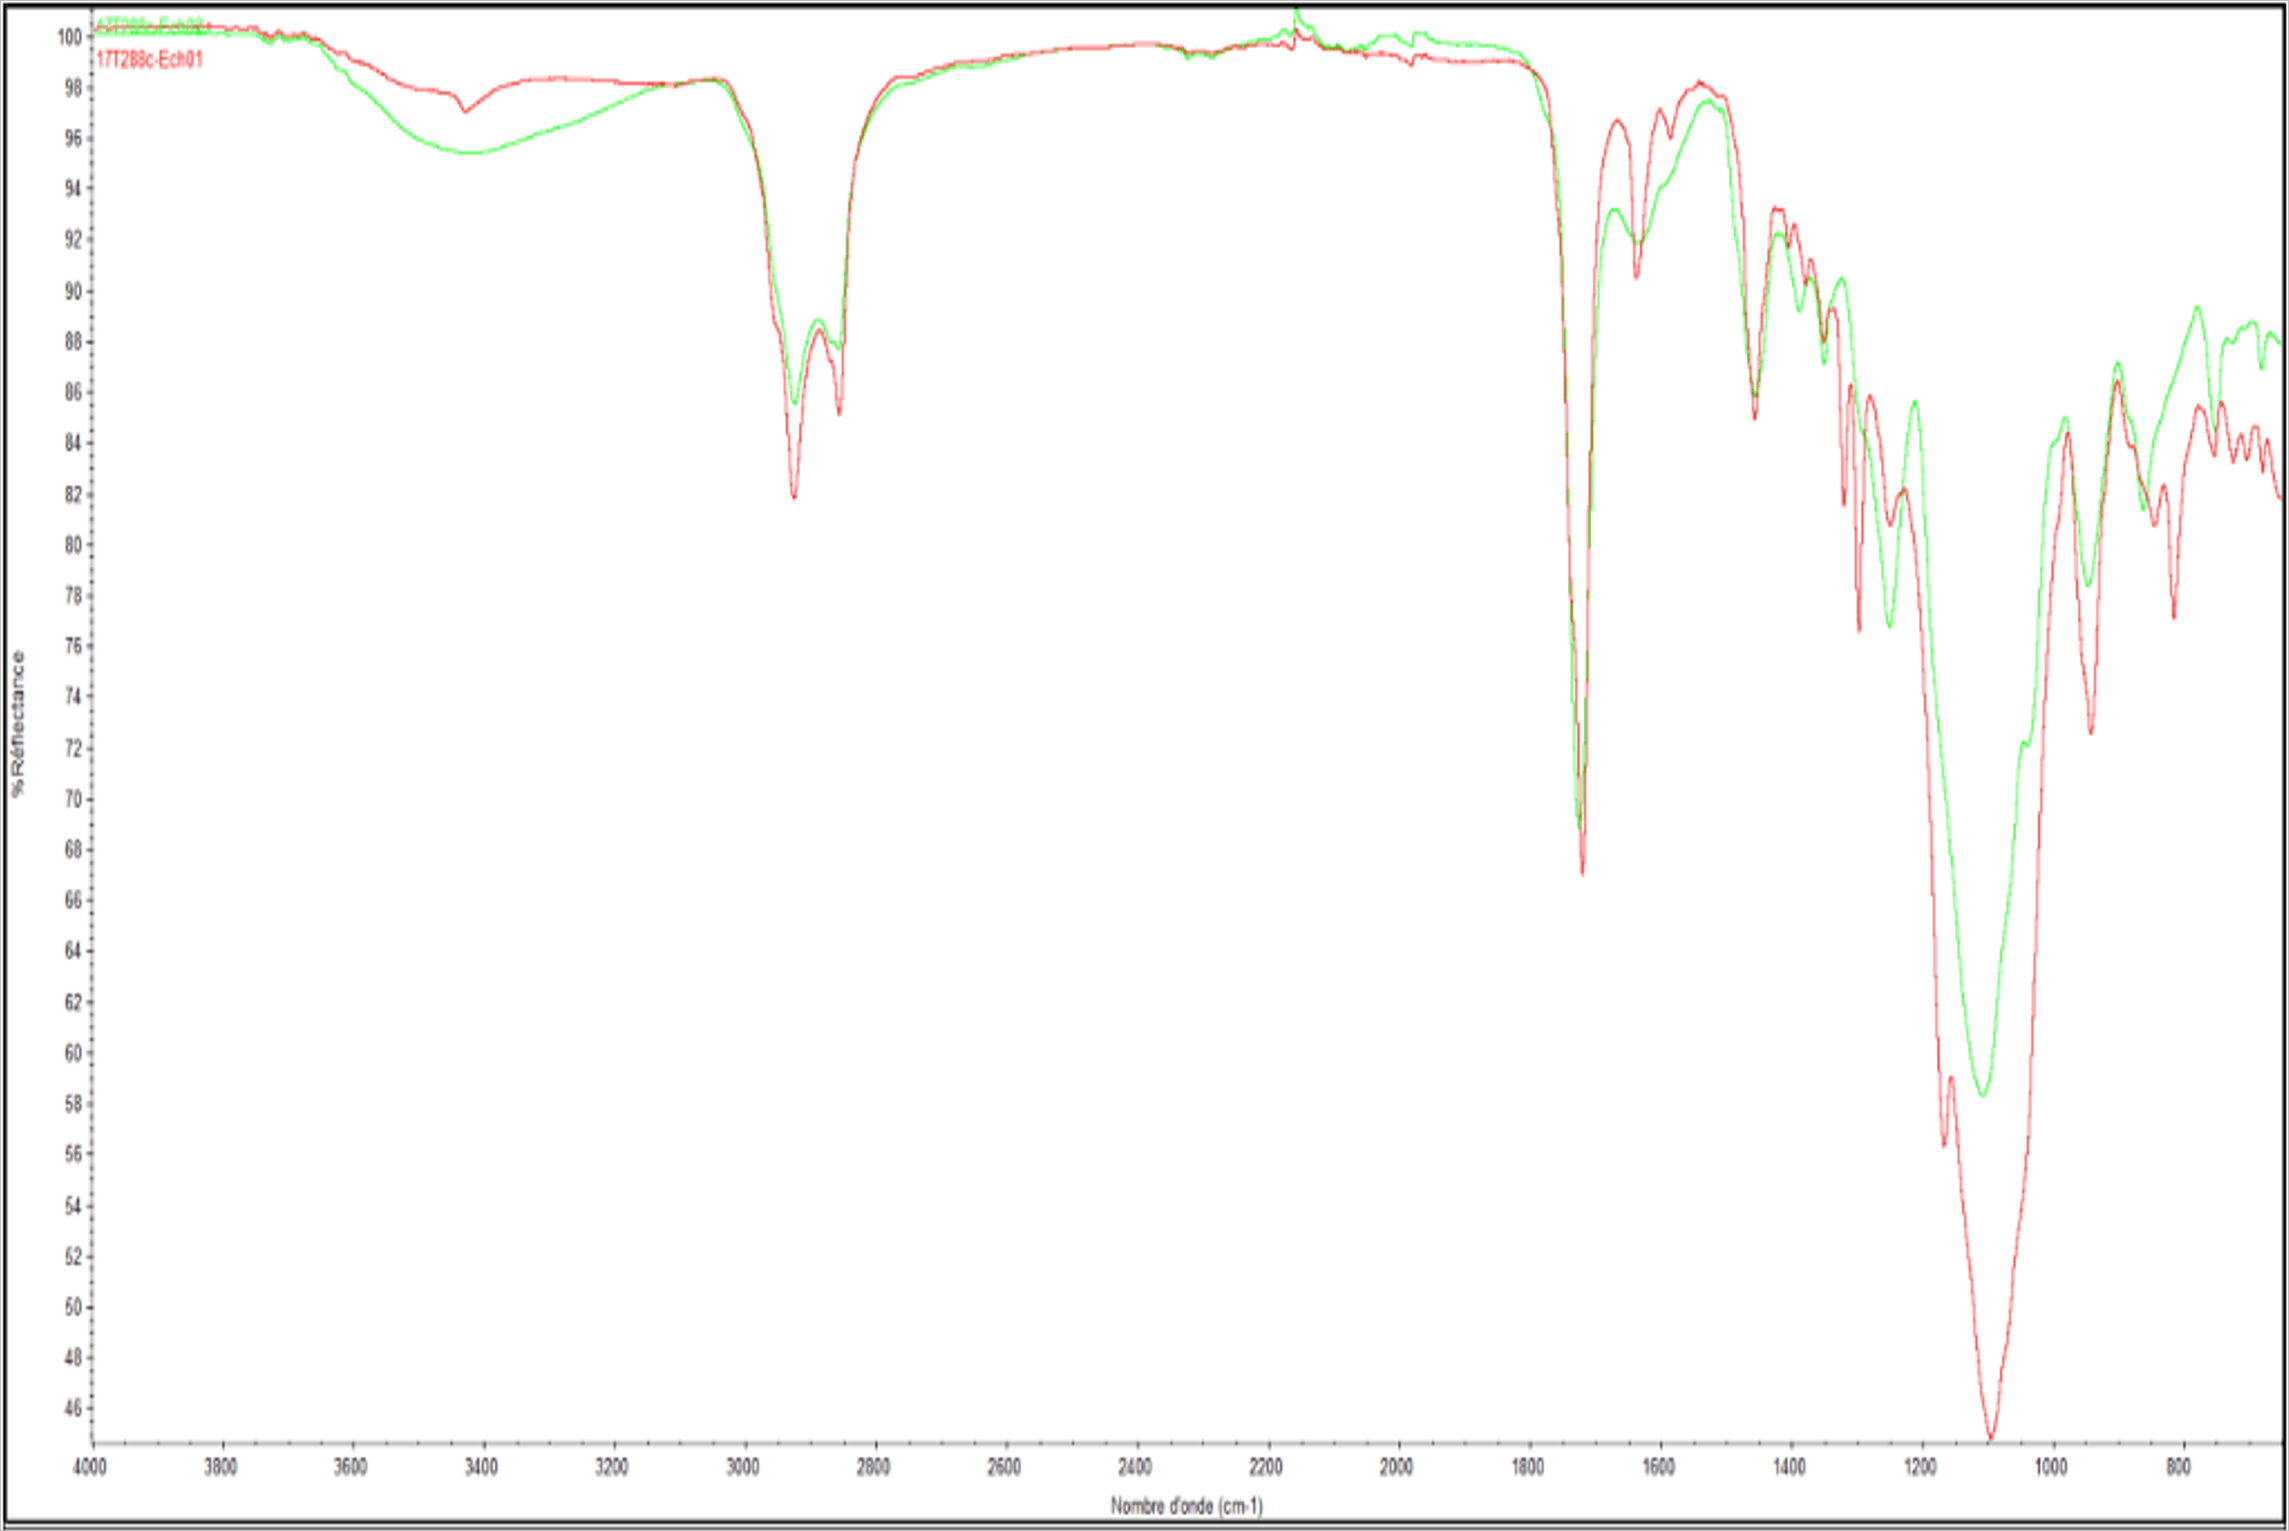The image size is (2289, 1531).
Task: Click the 1000 x-axis tick label
Action: [x=2051, y=1467]
